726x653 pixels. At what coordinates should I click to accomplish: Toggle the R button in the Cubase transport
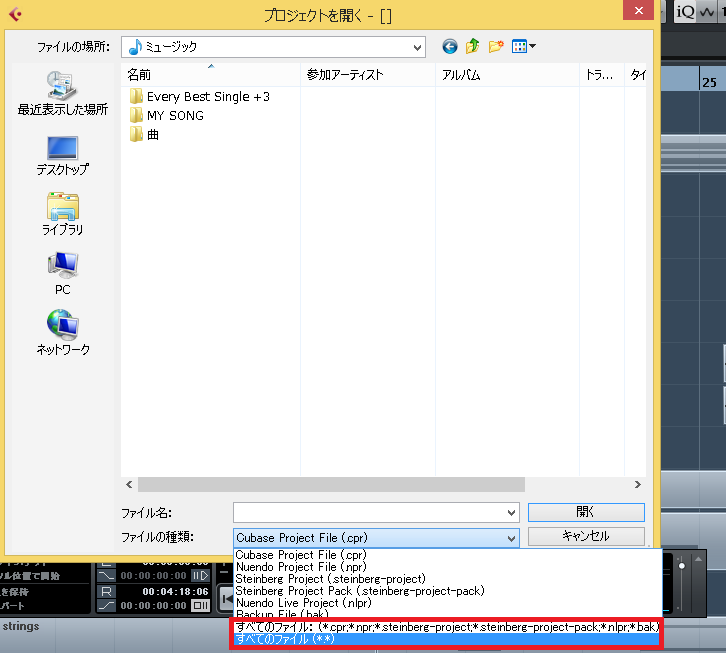106,591
